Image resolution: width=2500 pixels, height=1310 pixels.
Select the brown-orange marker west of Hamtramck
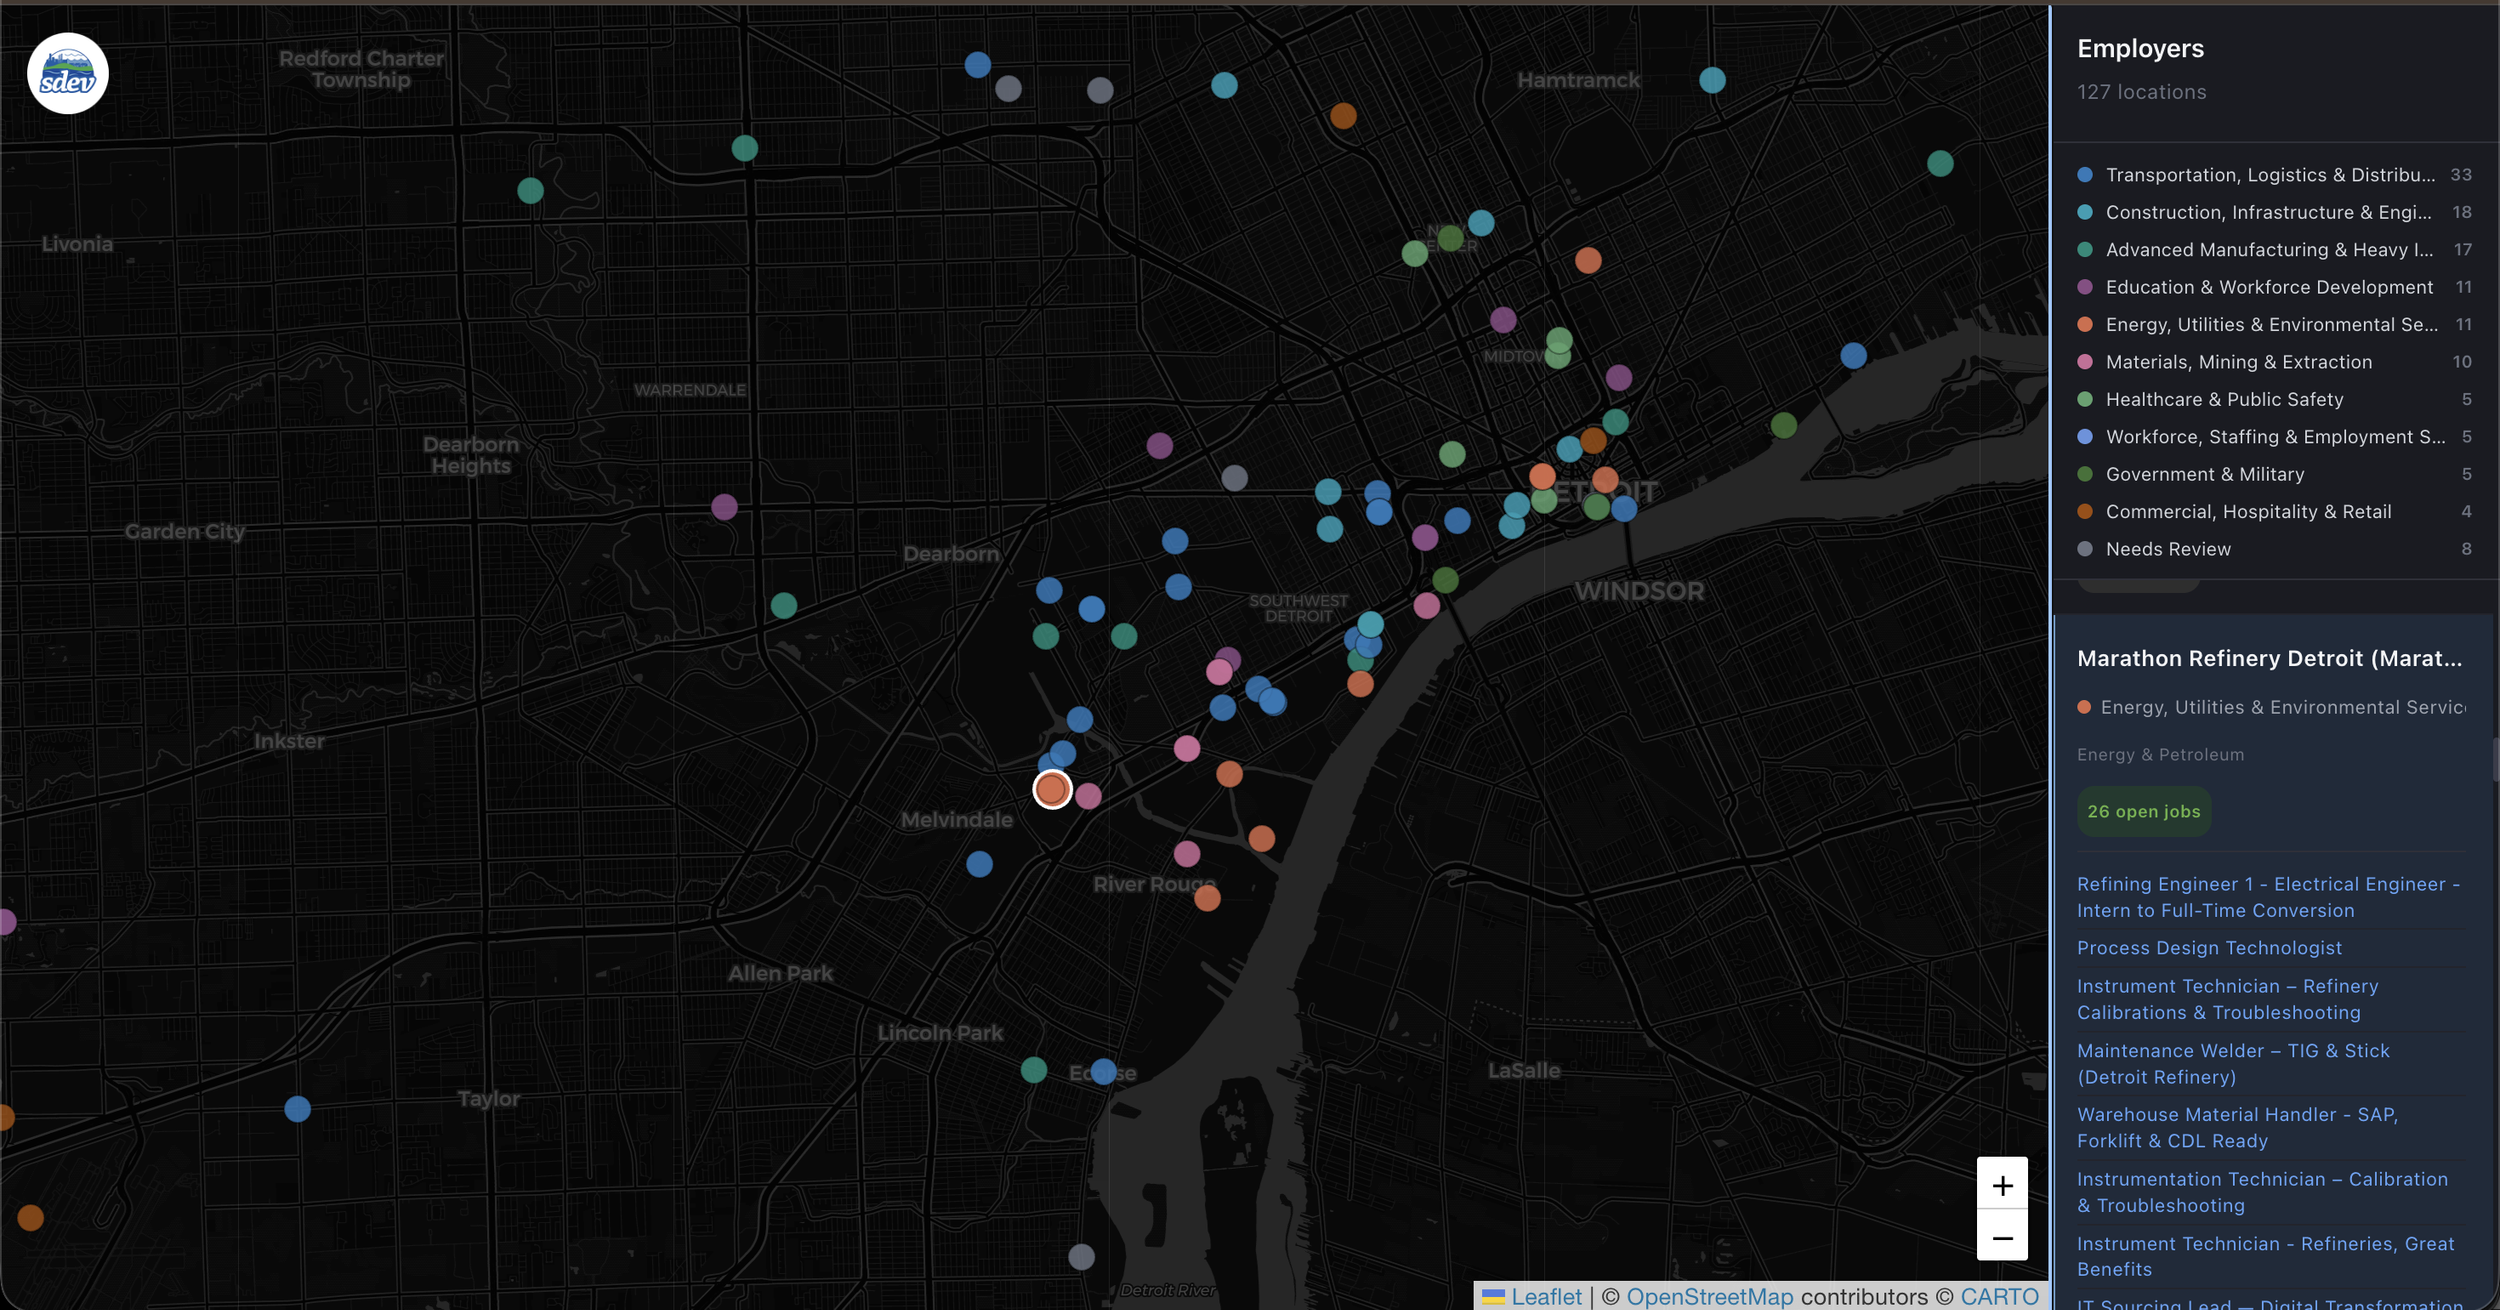[1343, 116]
